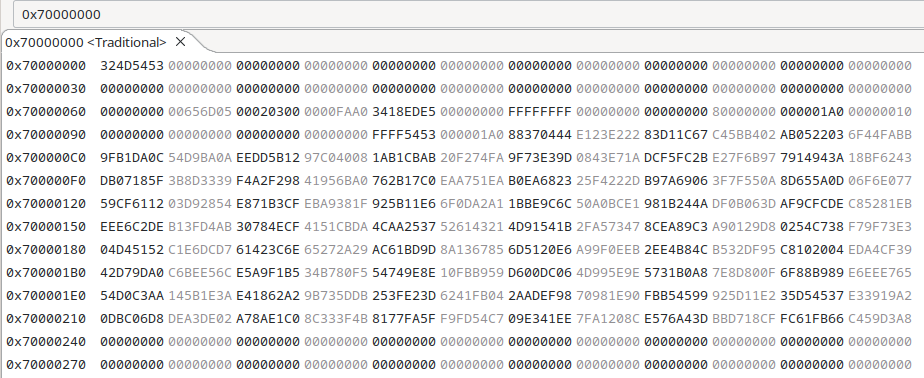Select the DB07185F value
Viewport: 924px width, 378px height.
(132, 180)
